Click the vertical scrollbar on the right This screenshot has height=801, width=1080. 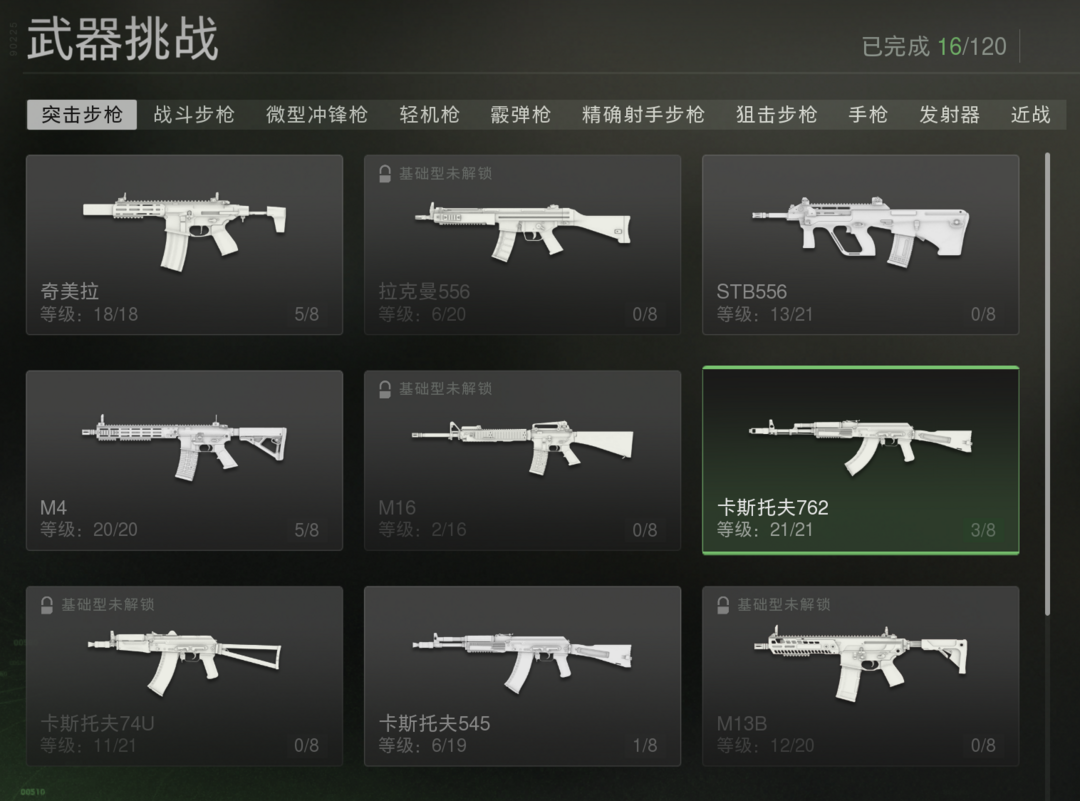[x=1048, y=384]
